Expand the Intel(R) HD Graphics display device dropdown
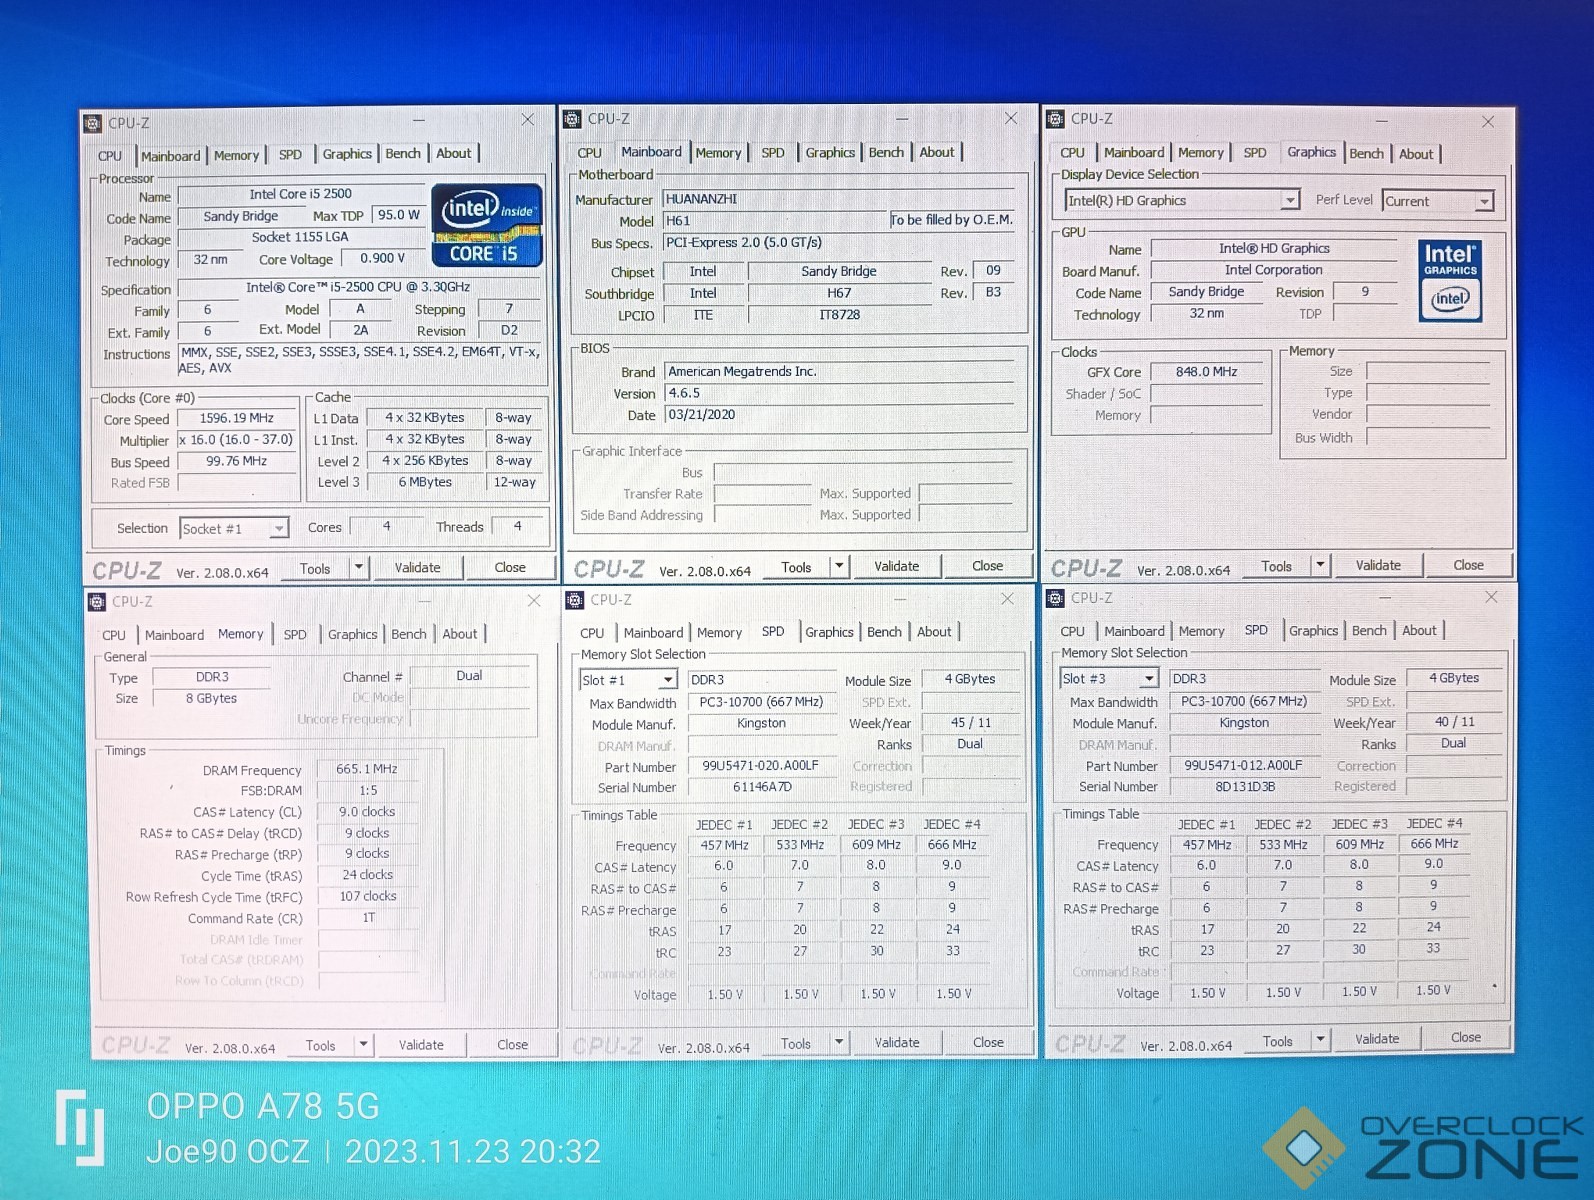 tap(1289, 201)
